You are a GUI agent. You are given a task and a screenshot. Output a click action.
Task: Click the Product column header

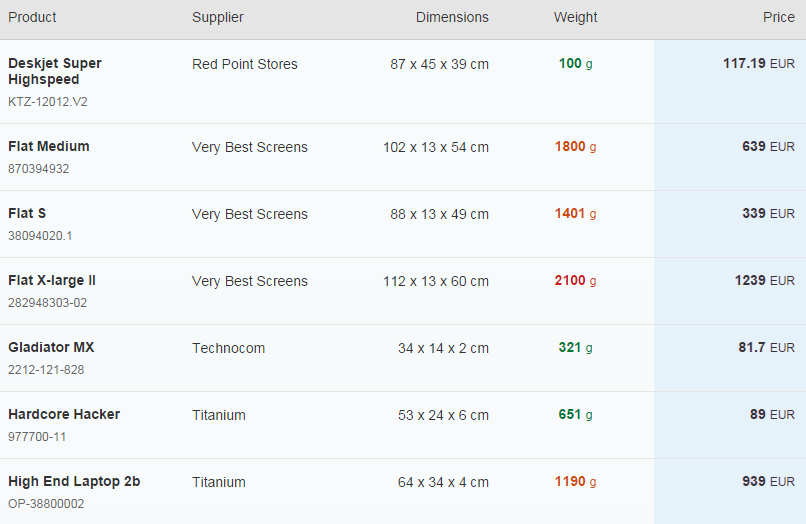tap(32, 17)
